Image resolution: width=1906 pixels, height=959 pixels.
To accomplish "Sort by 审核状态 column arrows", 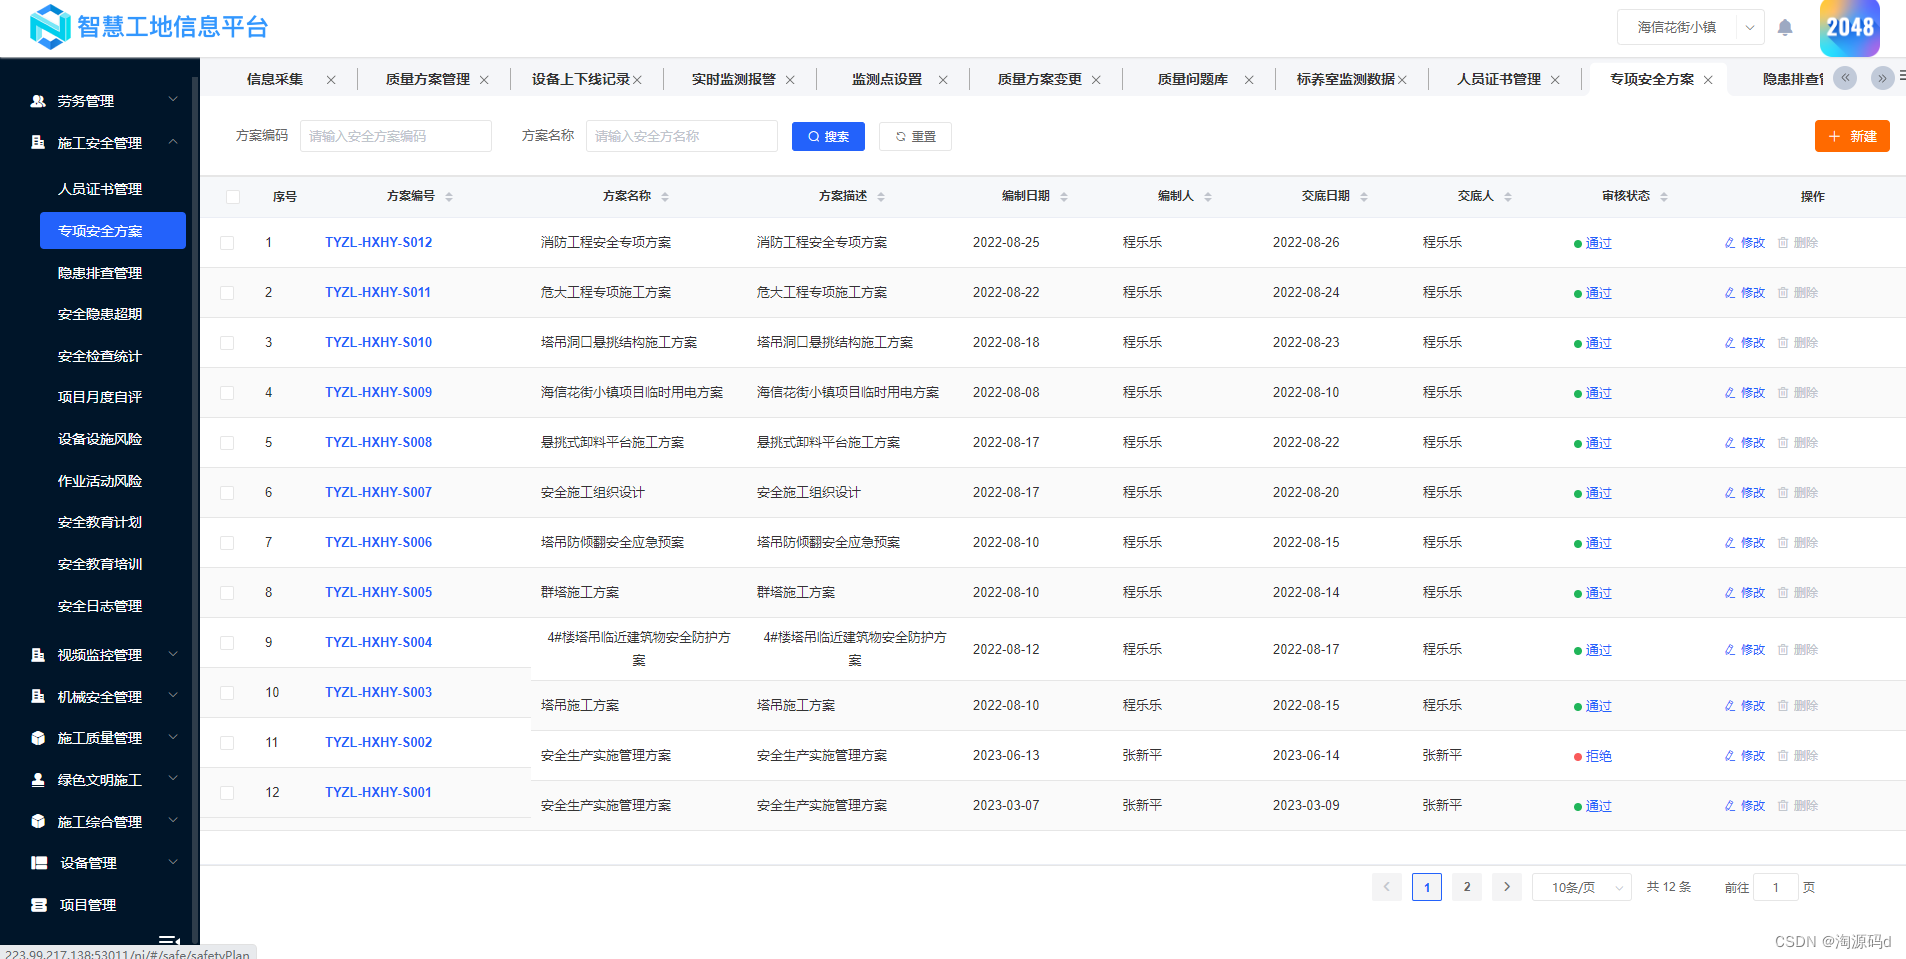I will pos(1664,197).
